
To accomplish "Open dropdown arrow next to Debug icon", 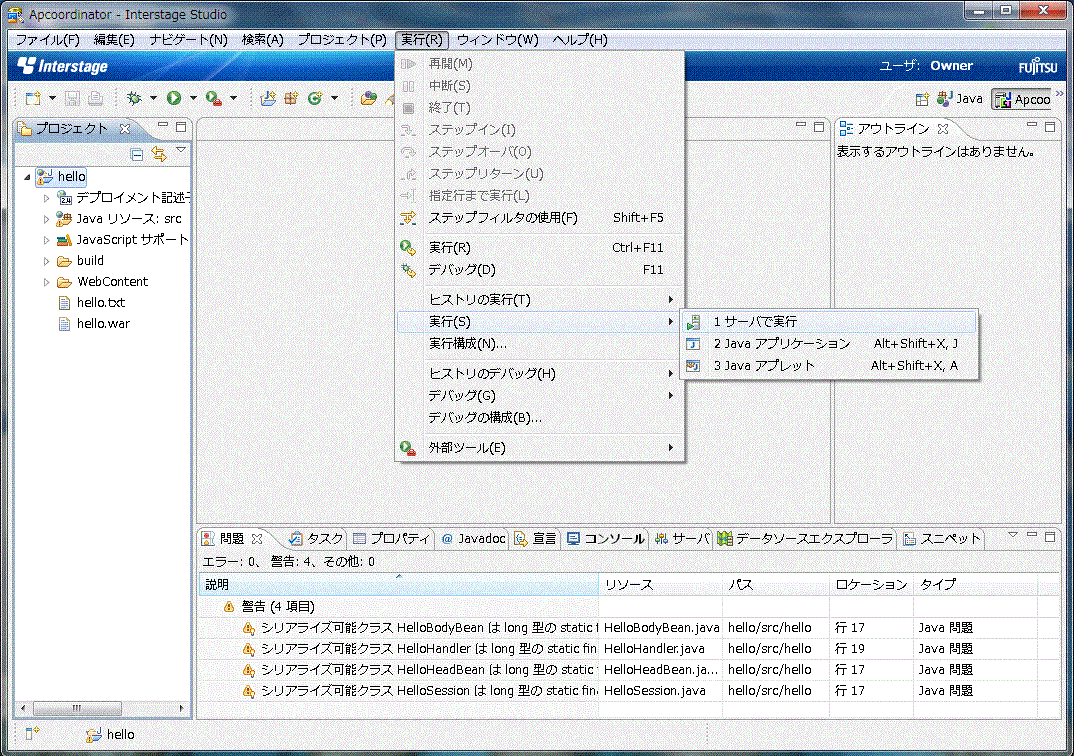I will pyautogui.click(x=153, y=99).
